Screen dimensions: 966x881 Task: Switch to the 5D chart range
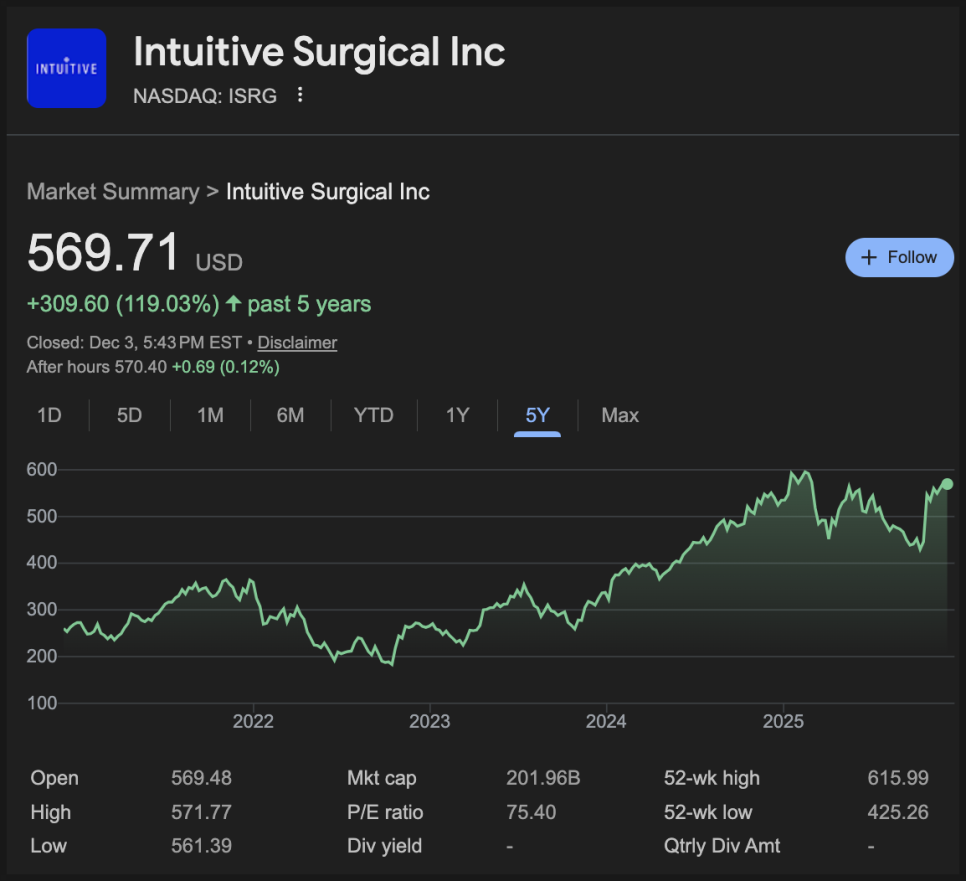[x=130, y=415]
